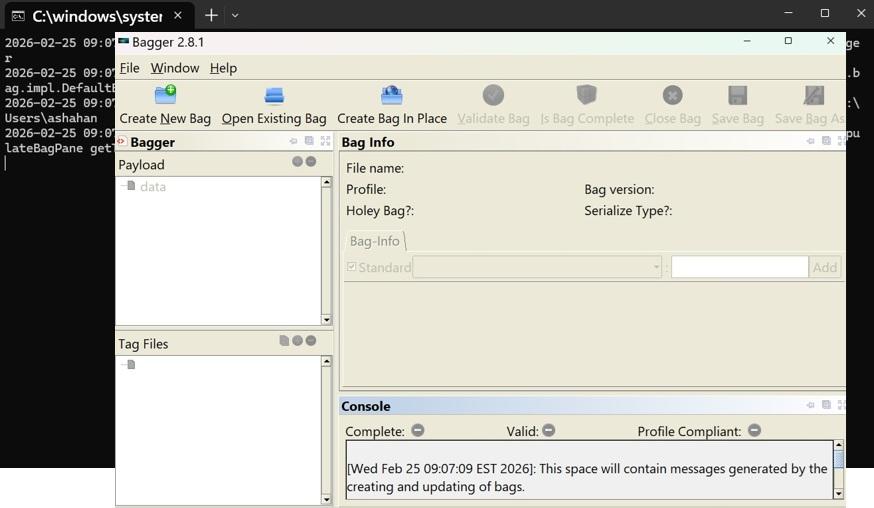
Task: Click the new file icon in Tag Files header
Action: tap(284, 340)
